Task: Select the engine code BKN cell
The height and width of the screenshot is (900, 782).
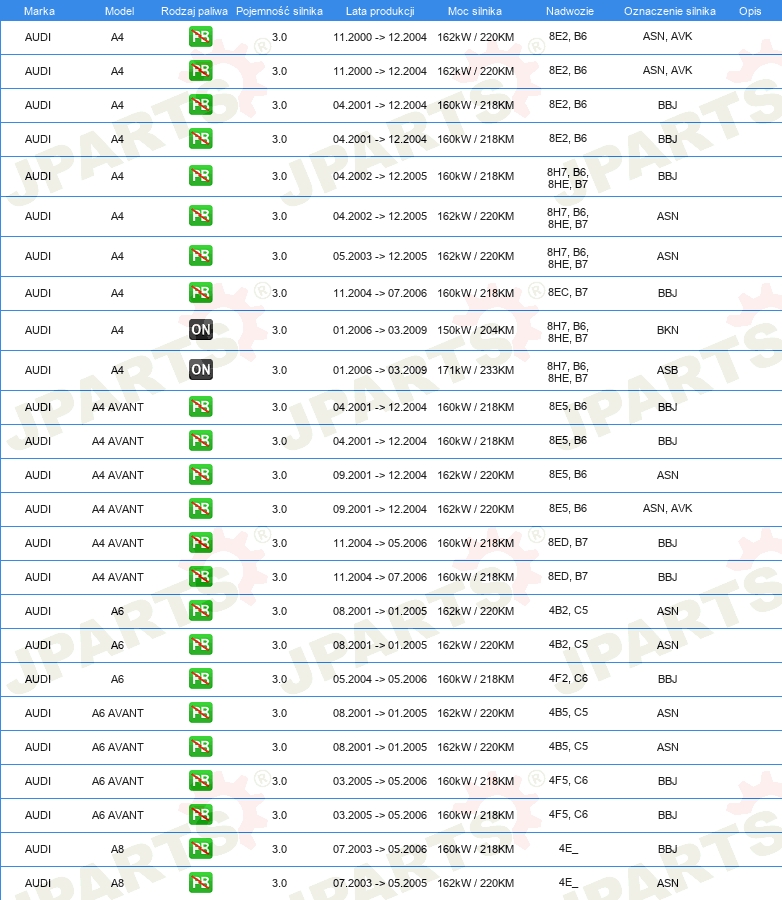Action: 668,330
